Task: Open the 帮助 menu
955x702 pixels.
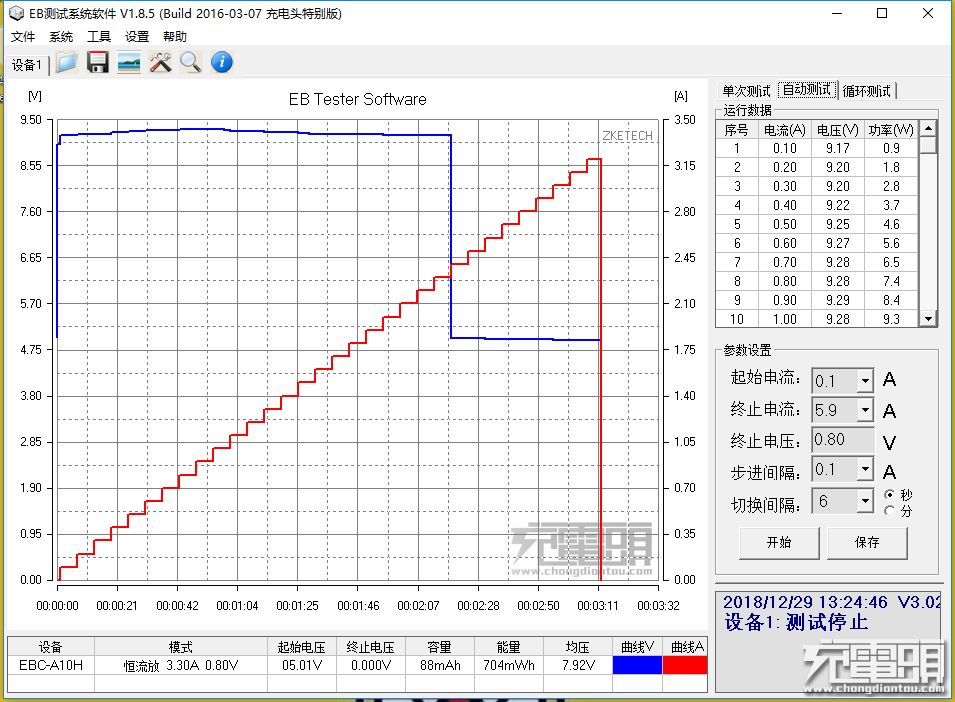Action: pos(175,37)
